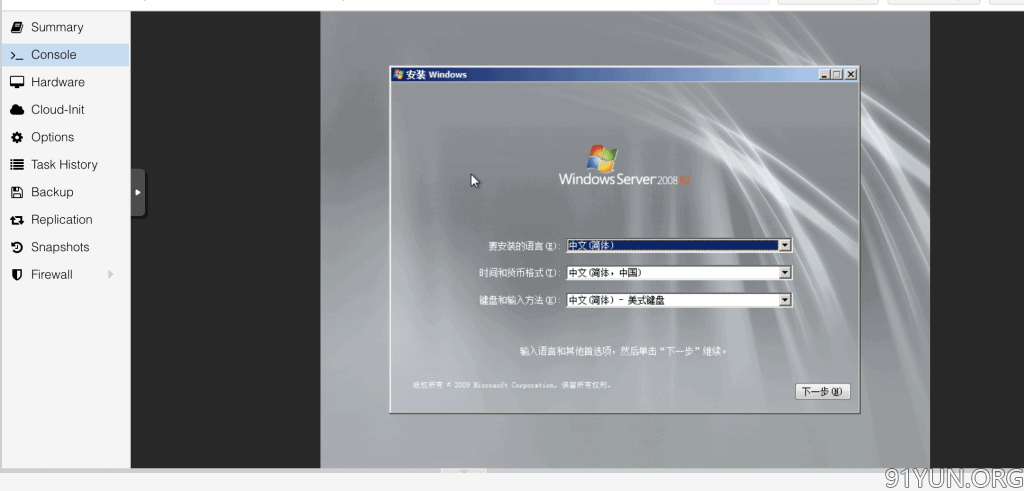Click the Options gear icon
Viewport: 1024px width, 491px height.
coord(17,137)
